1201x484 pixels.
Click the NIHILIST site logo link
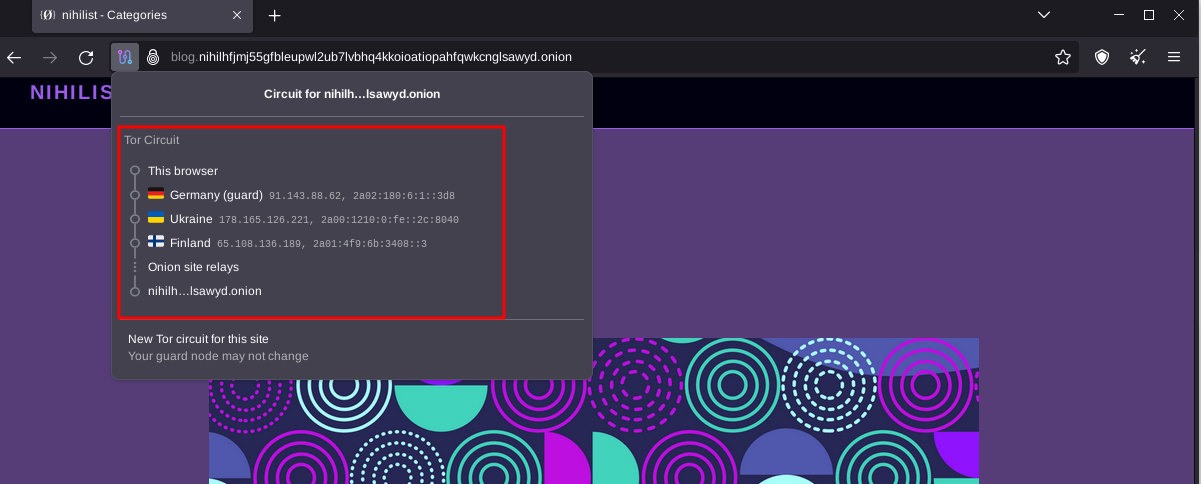click(71, 93)
